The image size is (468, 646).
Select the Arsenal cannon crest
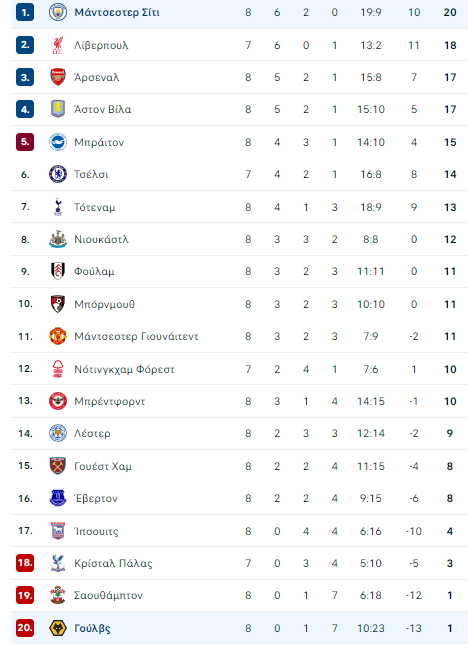click(58, 77)
